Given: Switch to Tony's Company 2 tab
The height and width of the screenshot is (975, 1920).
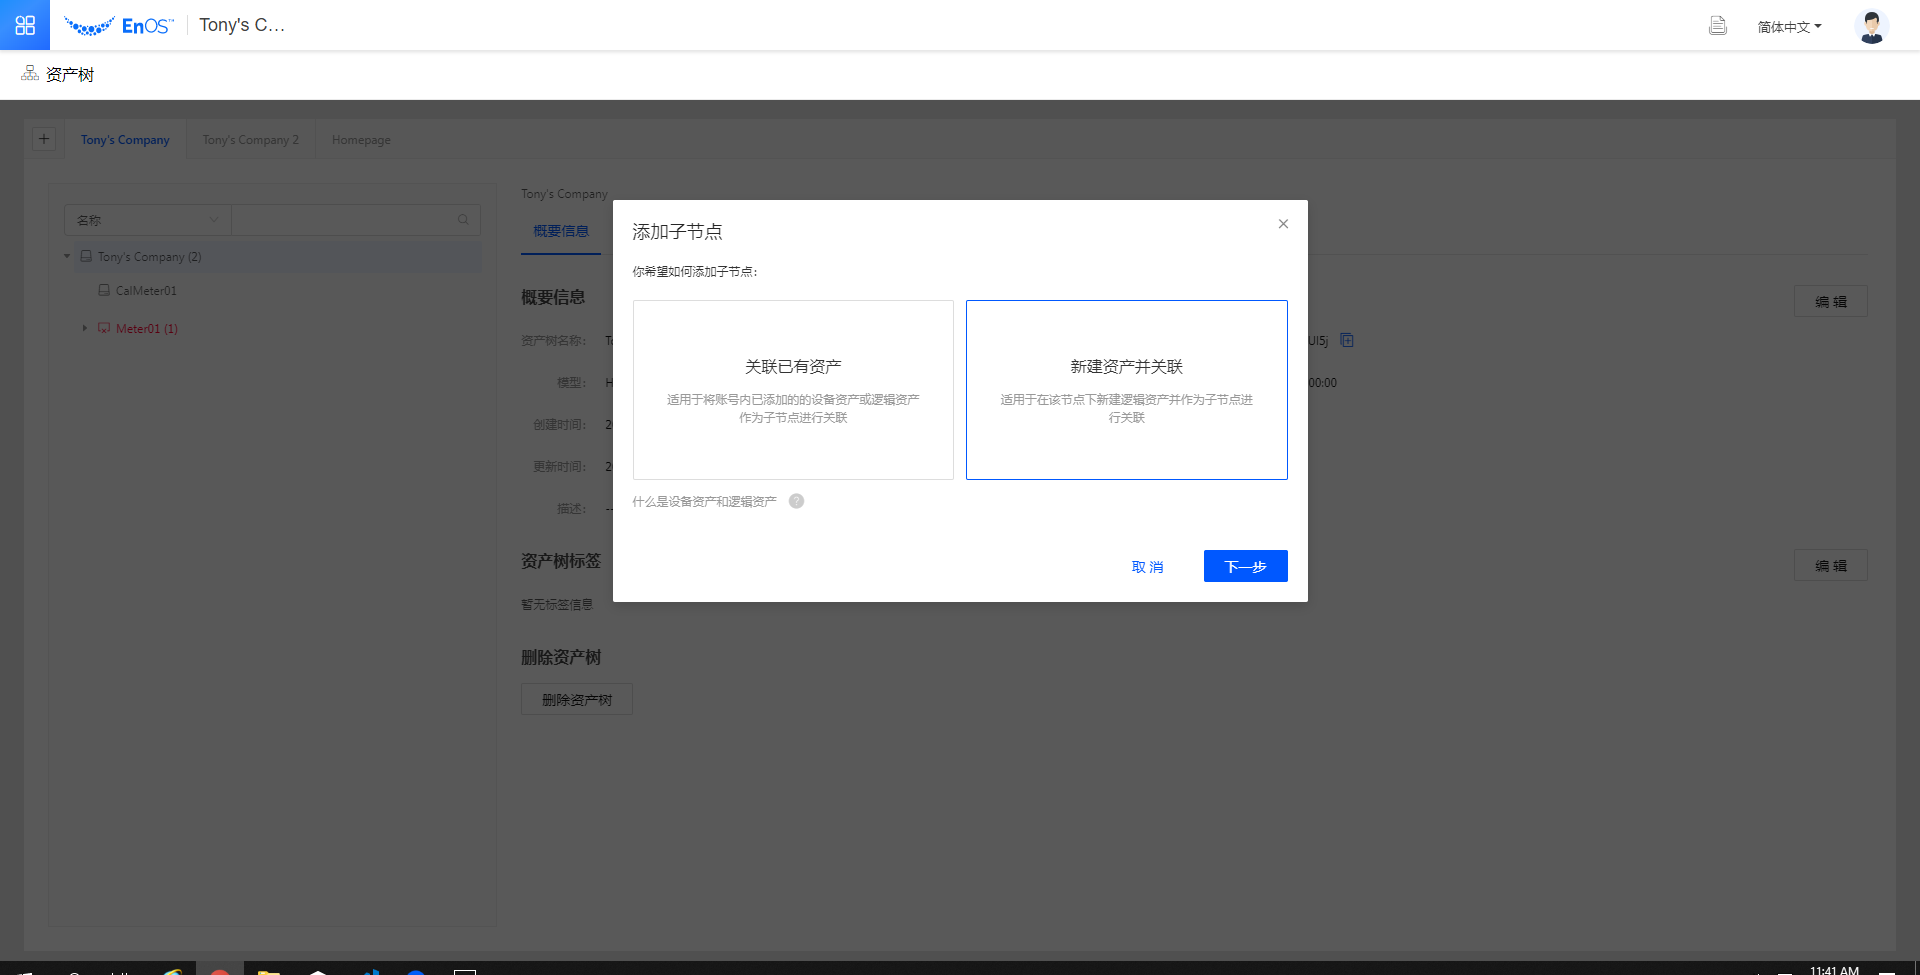Looking at the screenshot, I should click(x=250, y=140).
